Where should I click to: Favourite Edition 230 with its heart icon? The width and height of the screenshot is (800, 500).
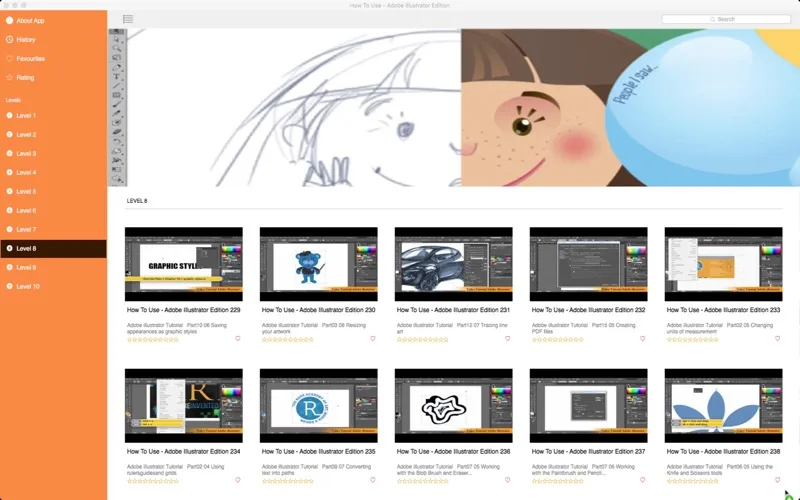tap(372, 338)
